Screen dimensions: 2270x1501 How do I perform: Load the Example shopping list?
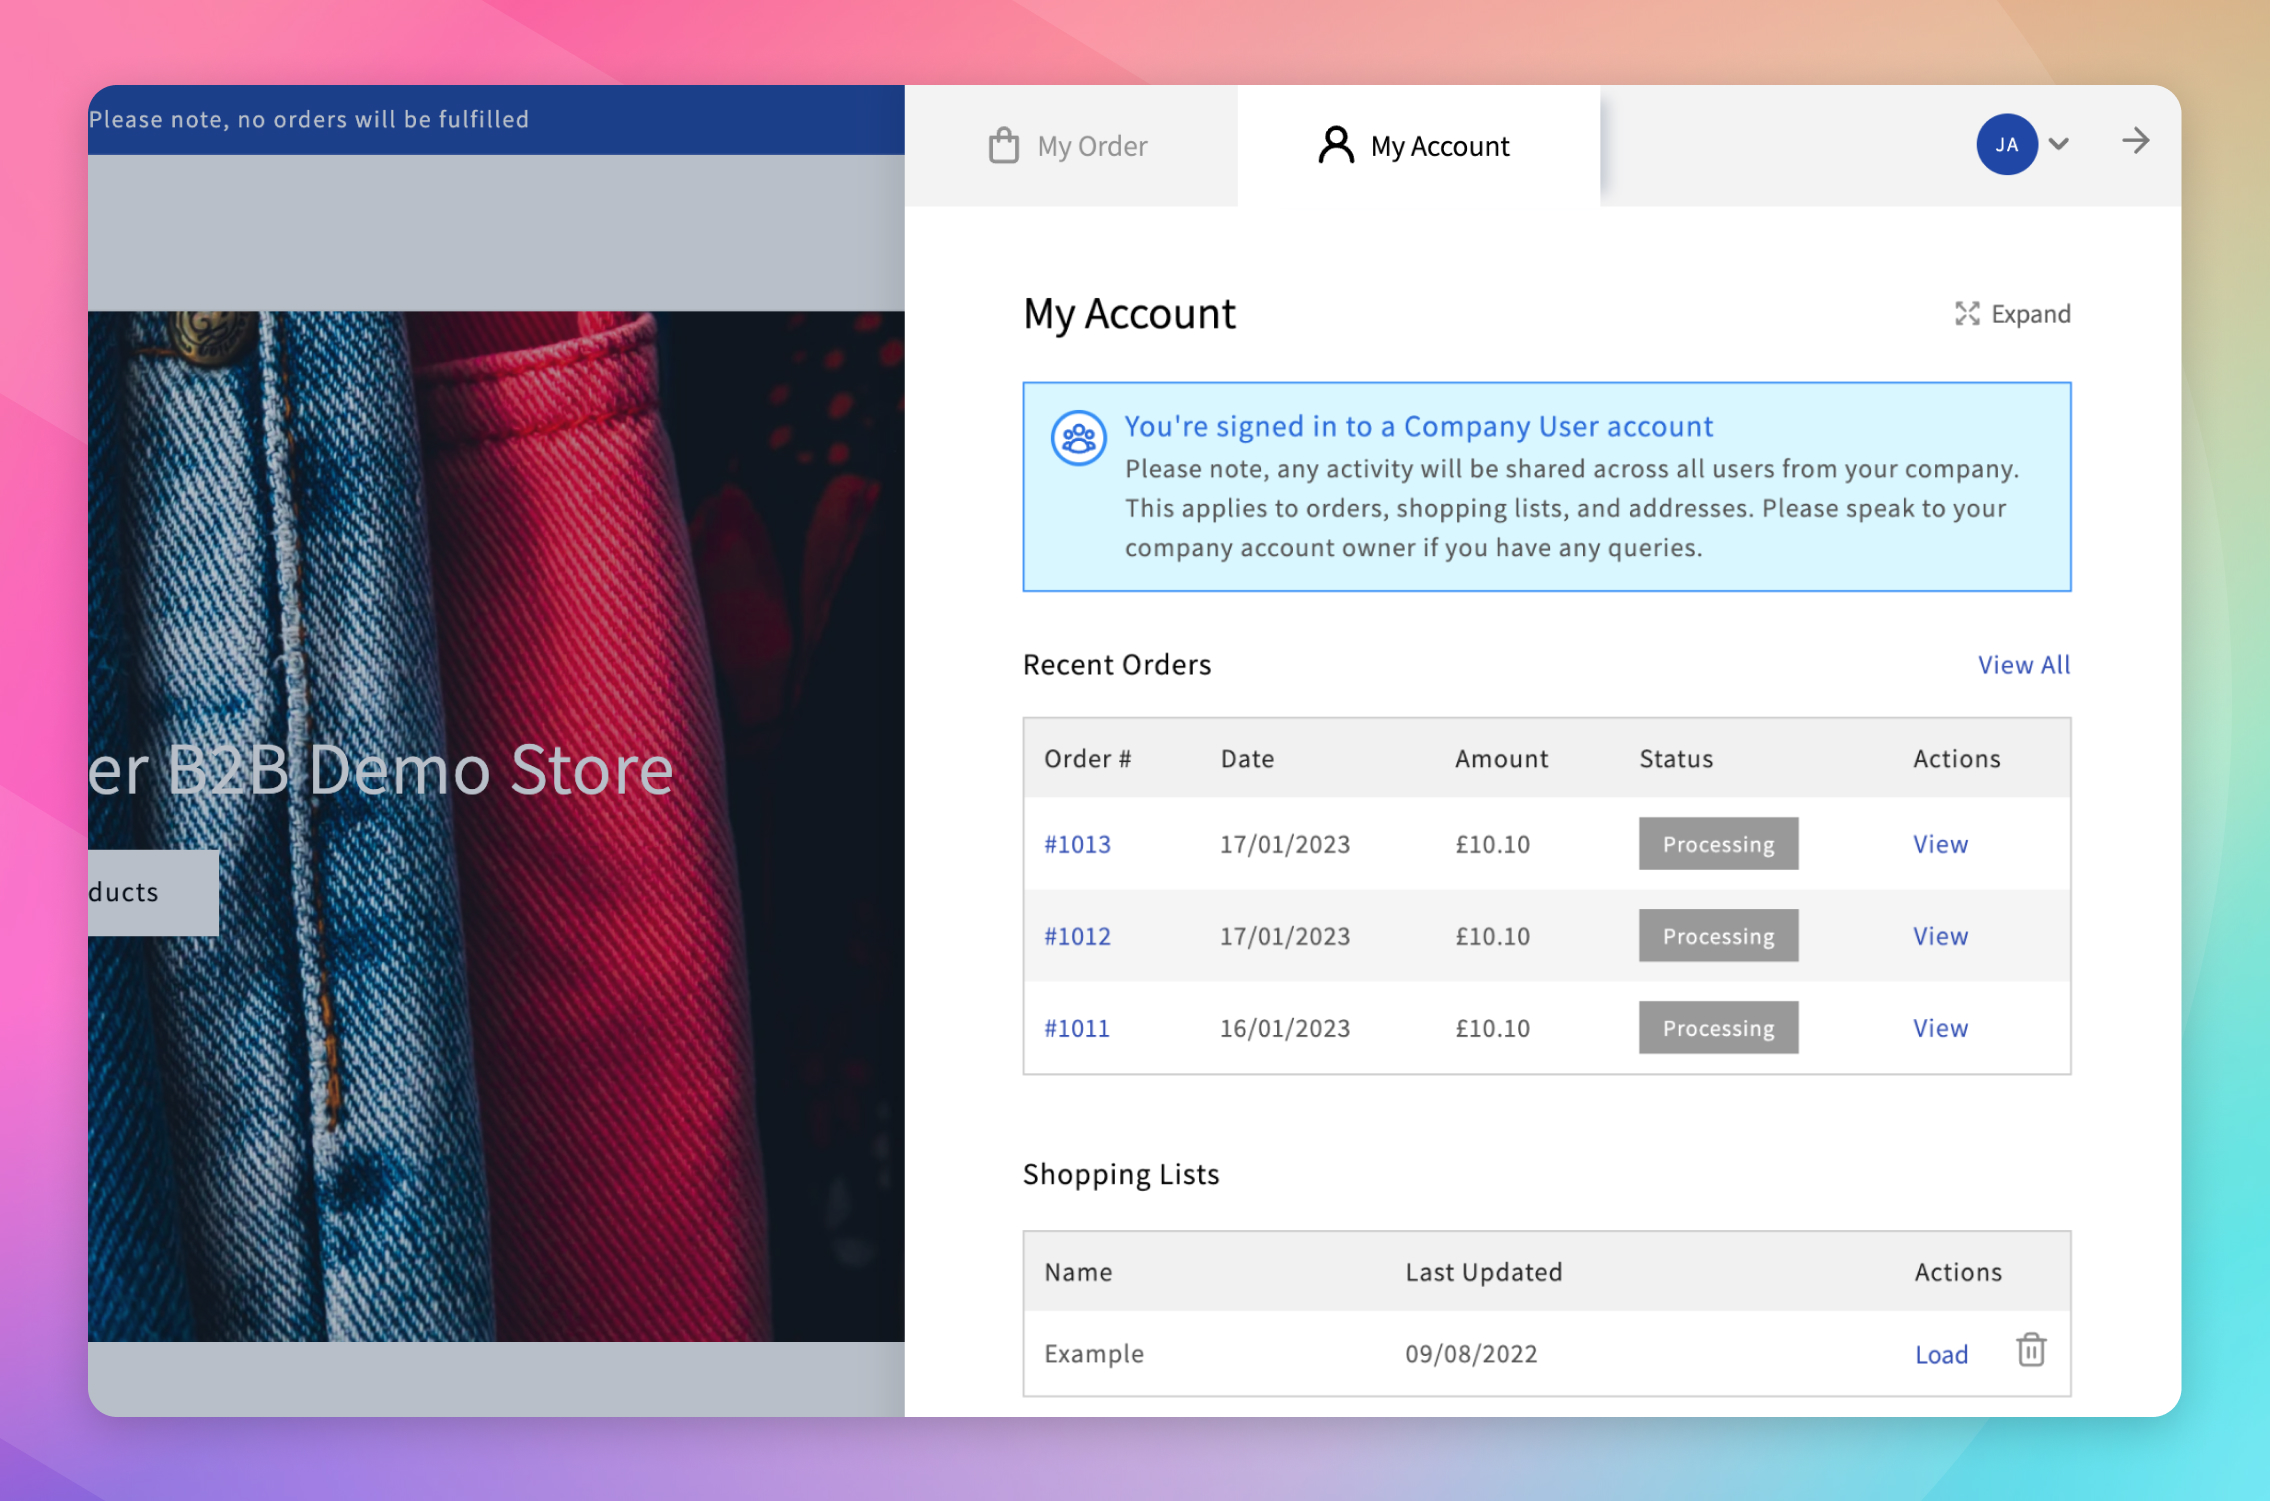coord(1940,1352)
